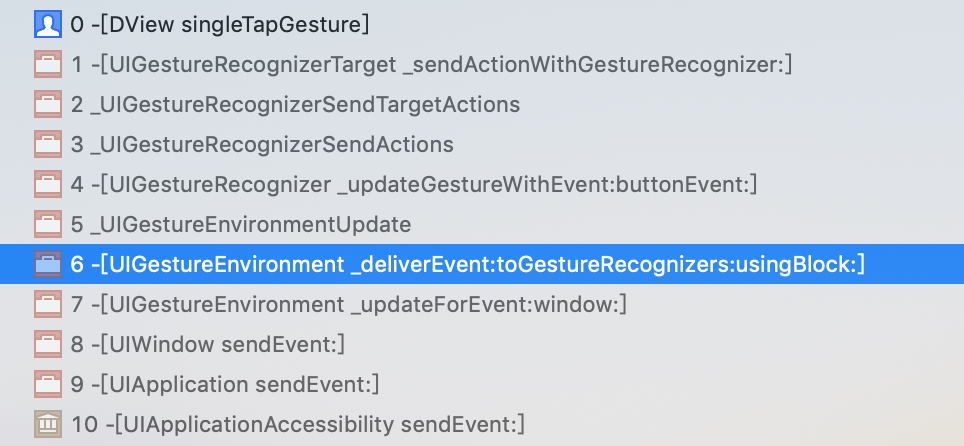The width and height of the screenshot is (964, 446).
Task: Click the user icon beside DView singleTapGesture
Action: point(48,25)
